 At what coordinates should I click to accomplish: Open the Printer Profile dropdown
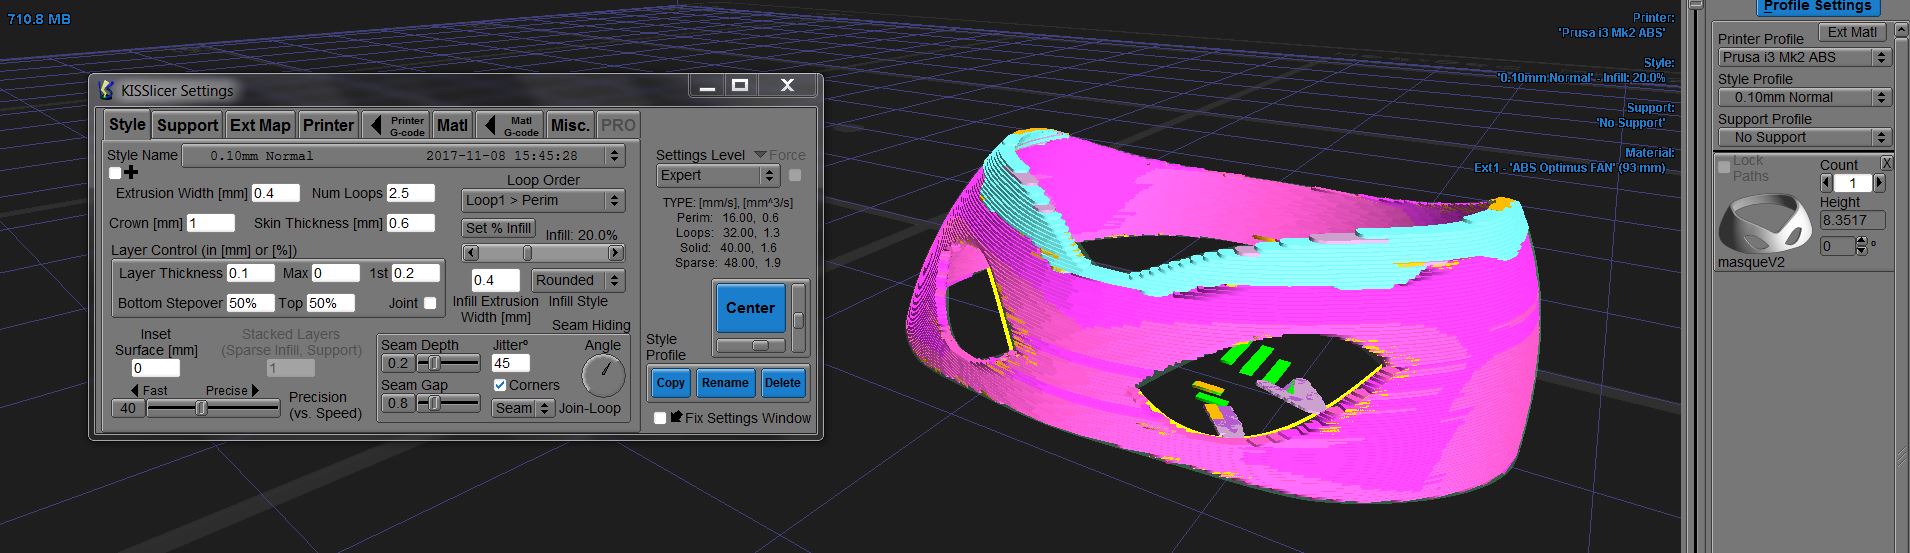pyautogui.click(x=1803, y=57)
